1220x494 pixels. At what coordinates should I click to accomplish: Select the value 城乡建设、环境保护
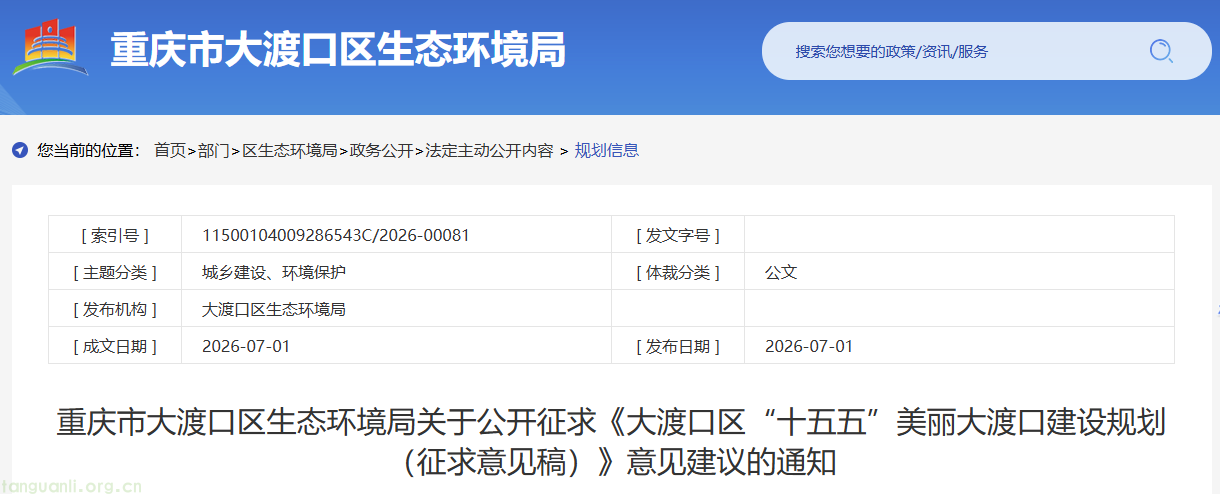[x=274, y=272]
